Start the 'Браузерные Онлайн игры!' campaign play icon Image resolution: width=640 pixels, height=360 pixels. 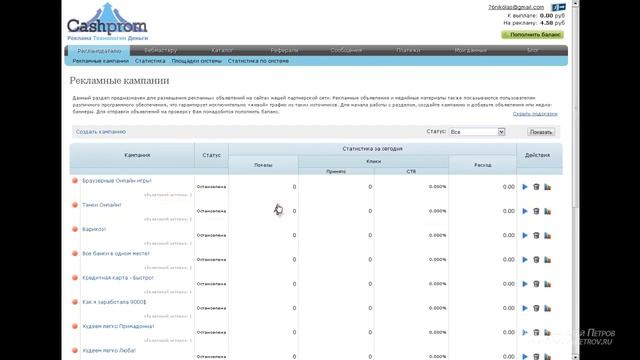coord(525,187)
